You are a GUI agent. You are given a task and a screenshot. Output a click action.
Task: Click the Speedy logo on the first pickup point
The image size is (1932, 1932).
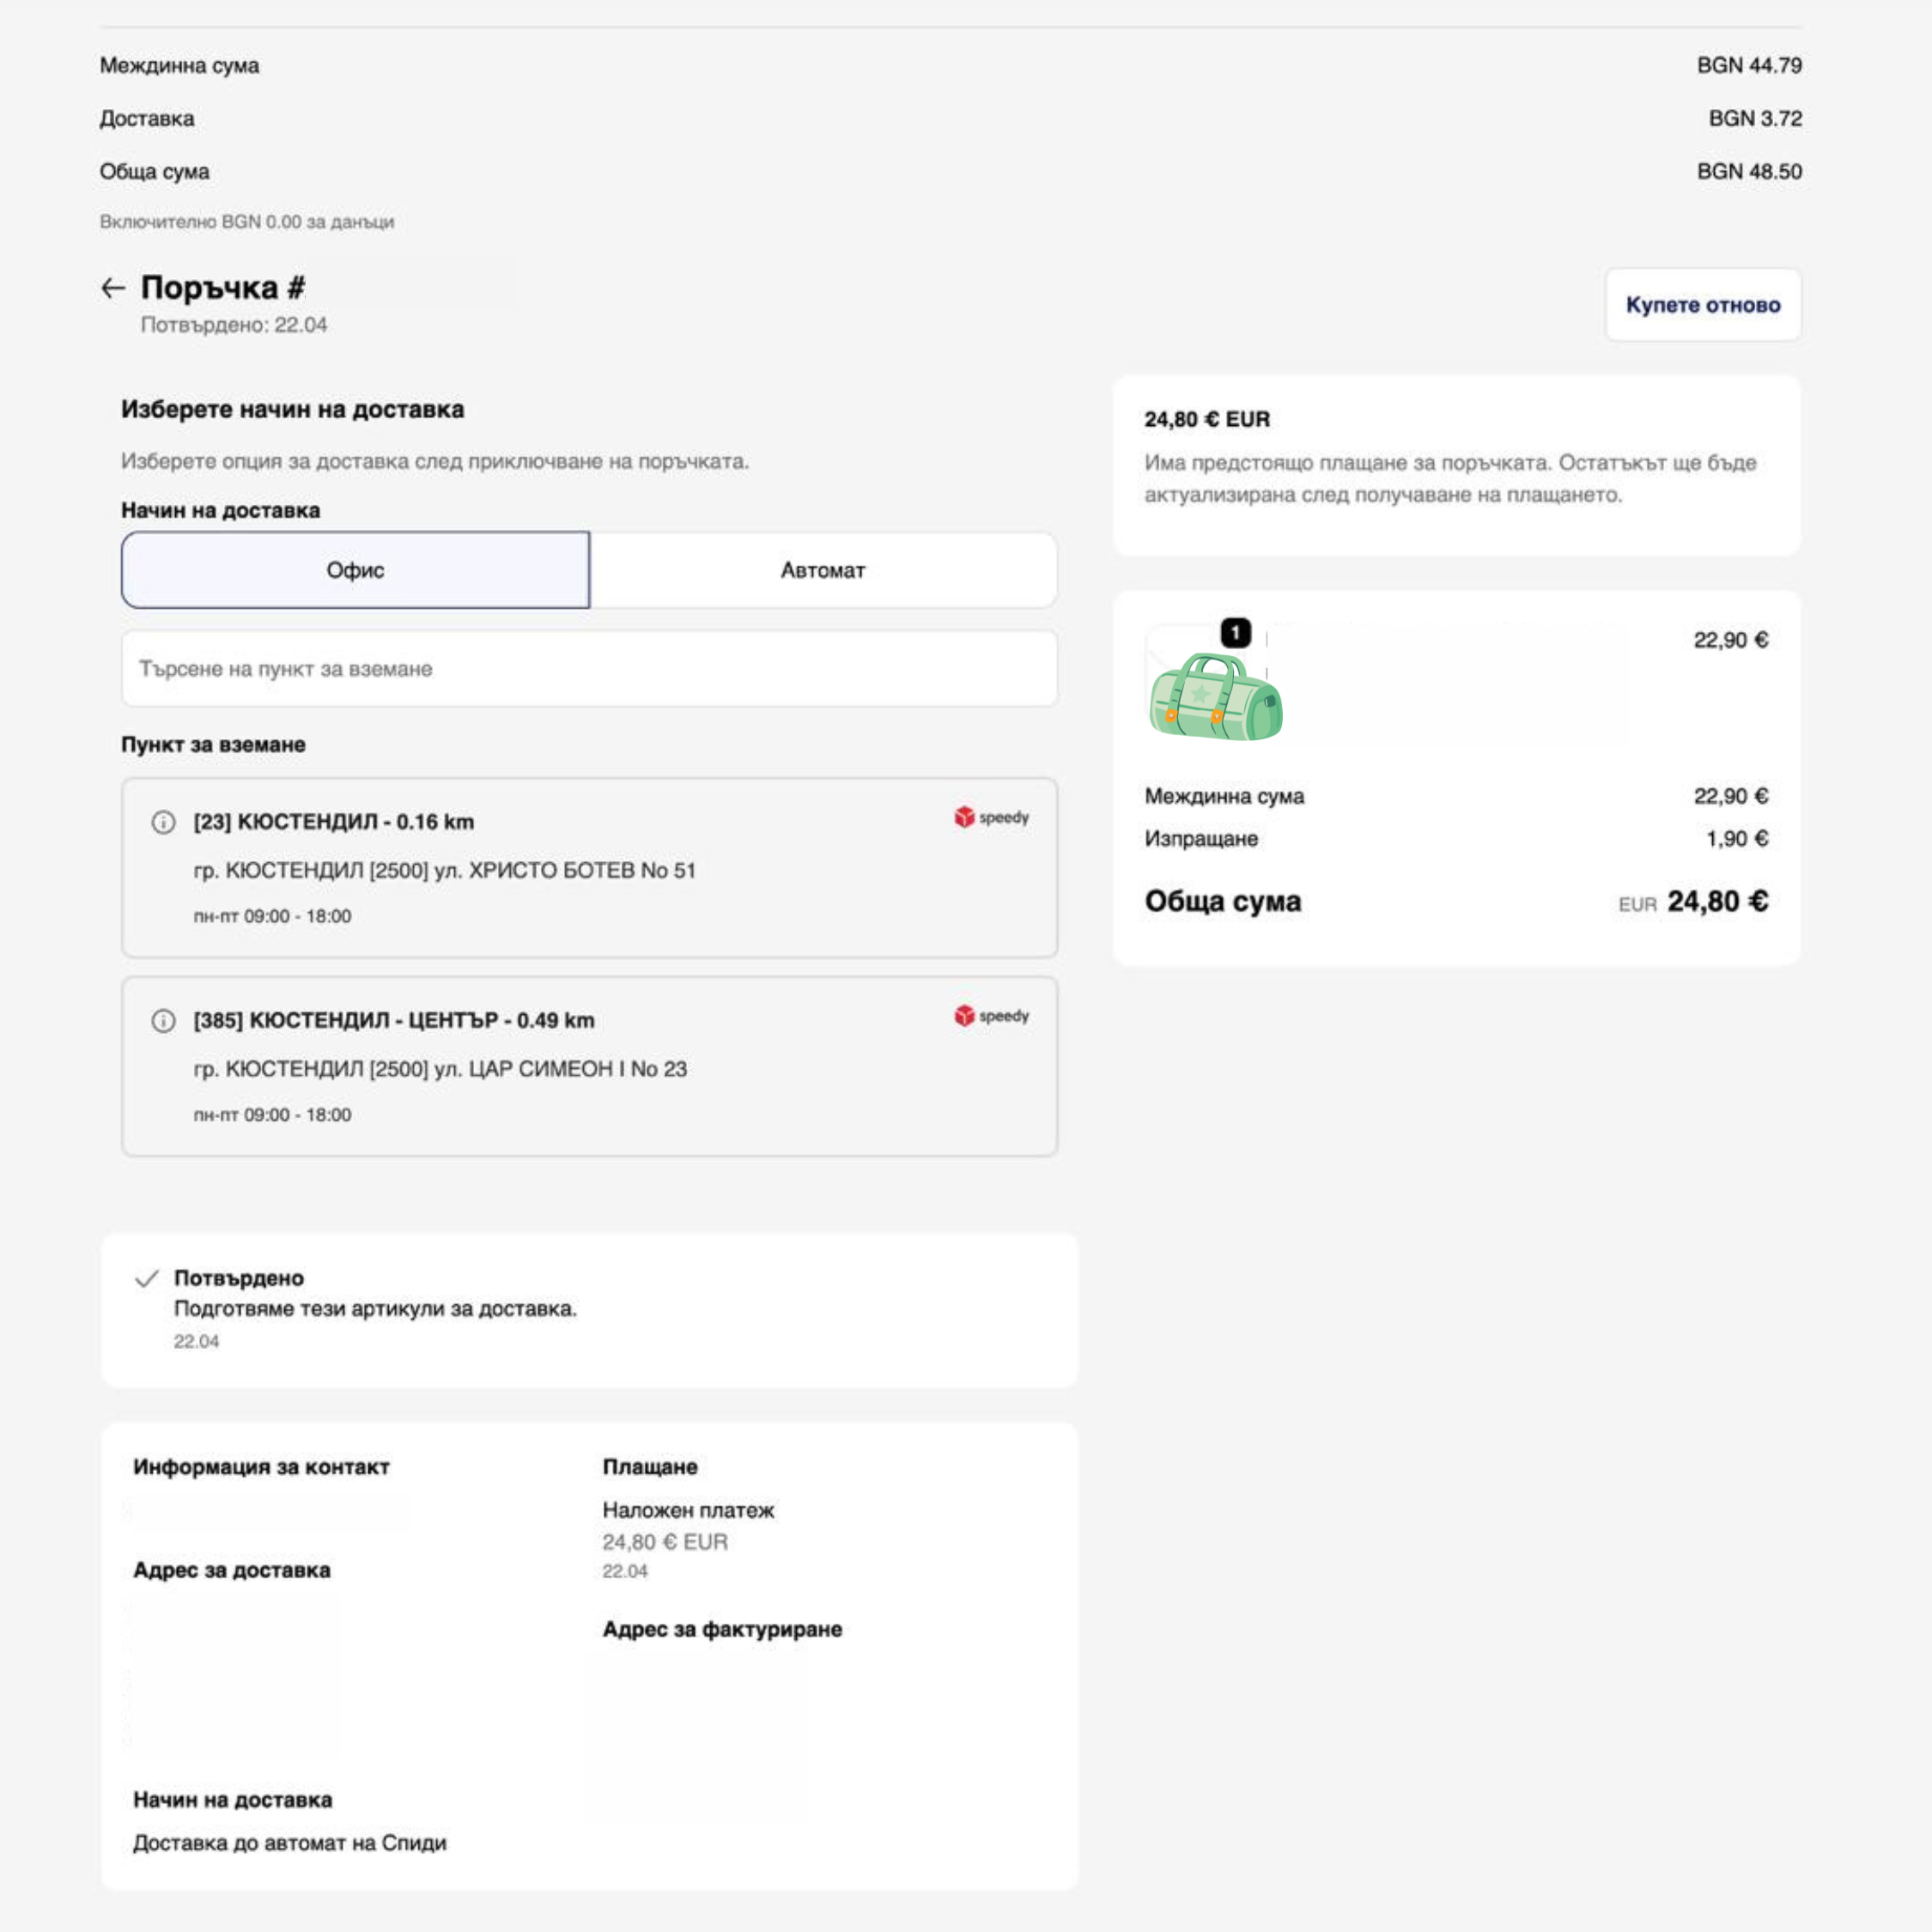point(991,817)
